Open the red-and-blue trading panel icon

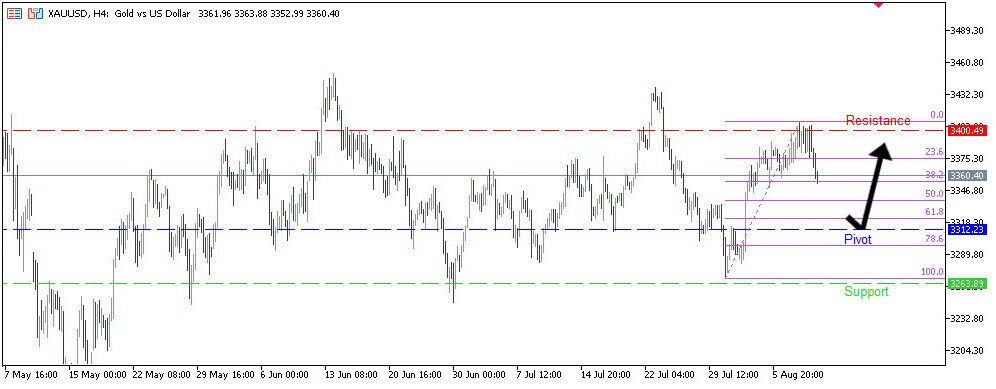pos(37,13)
